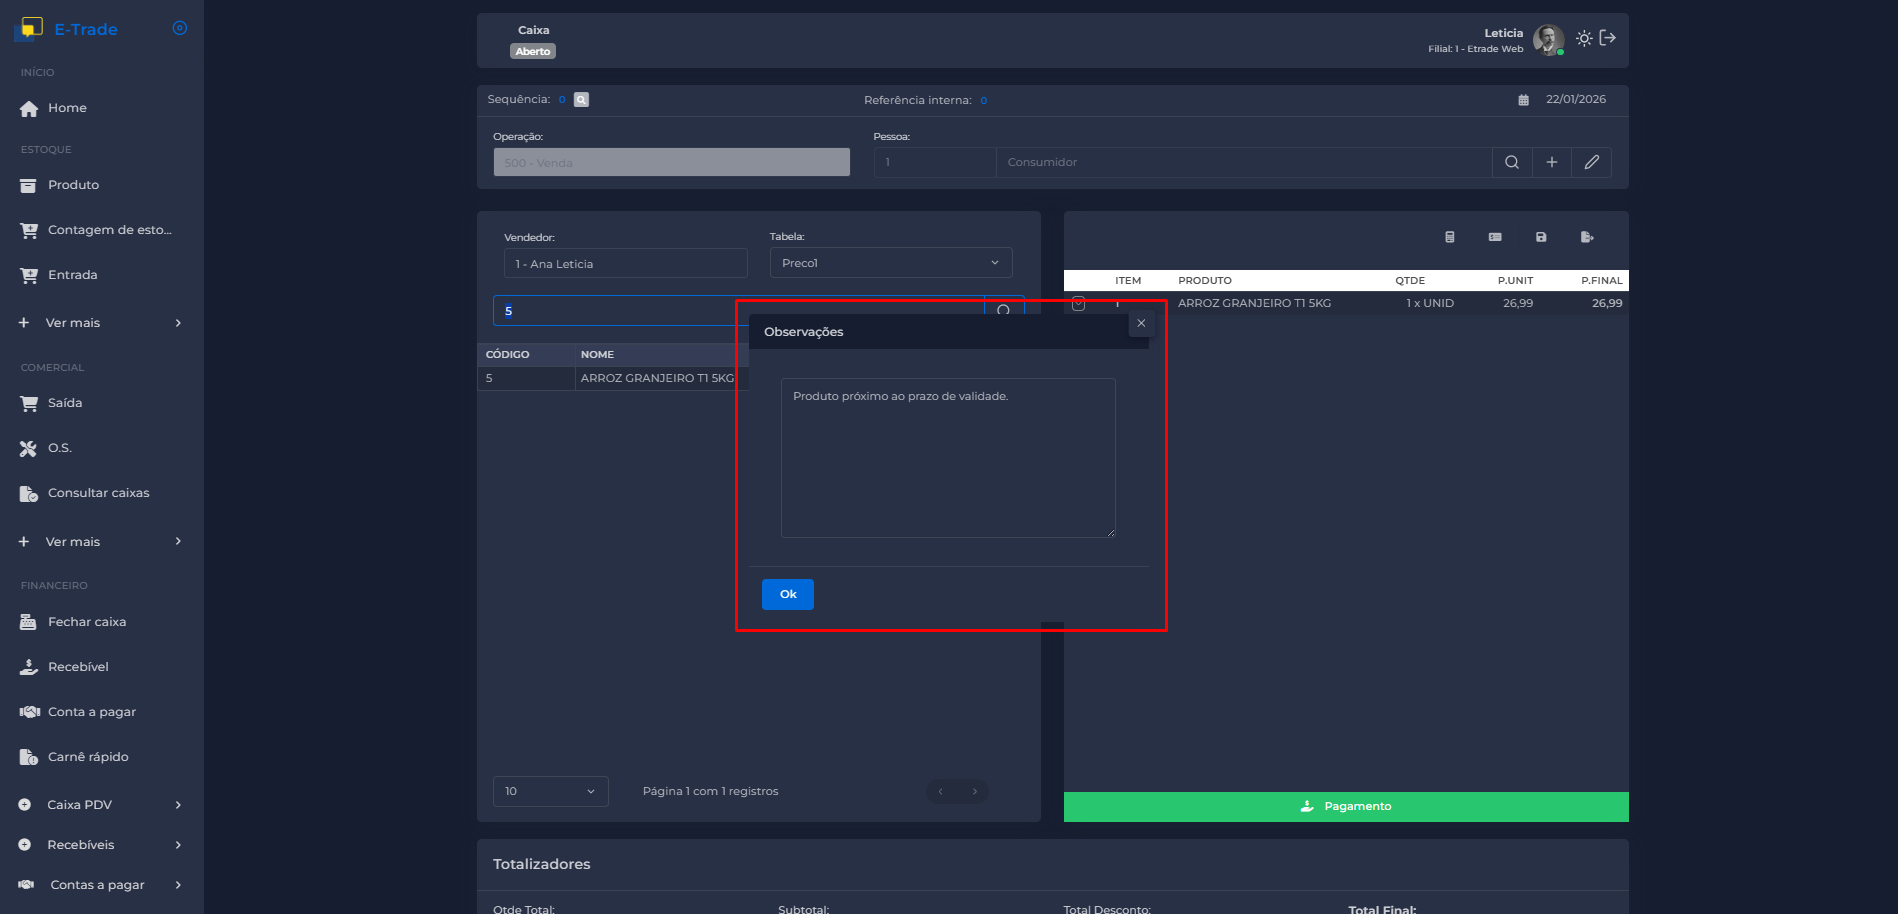Click the green Pagamento button
Image resolution: width=1898 pixels, height=914 pixels.
[x=1345, y=806]
